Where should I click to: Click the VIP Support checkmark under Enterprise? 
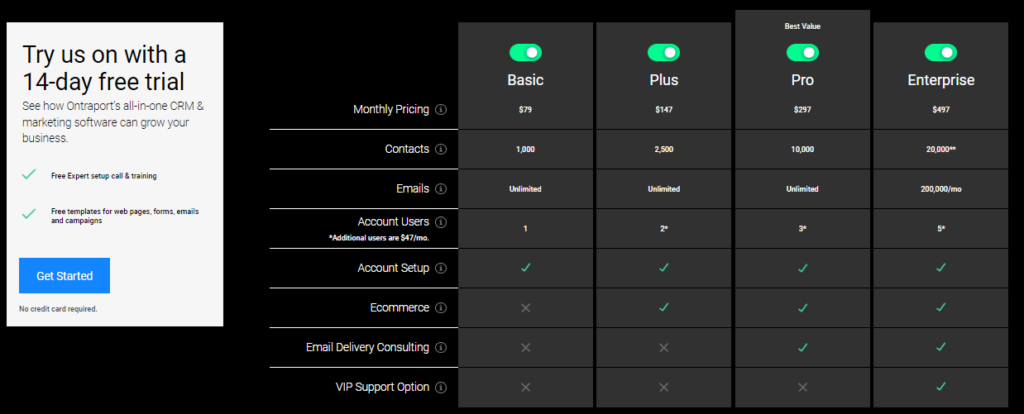point(941,387)
